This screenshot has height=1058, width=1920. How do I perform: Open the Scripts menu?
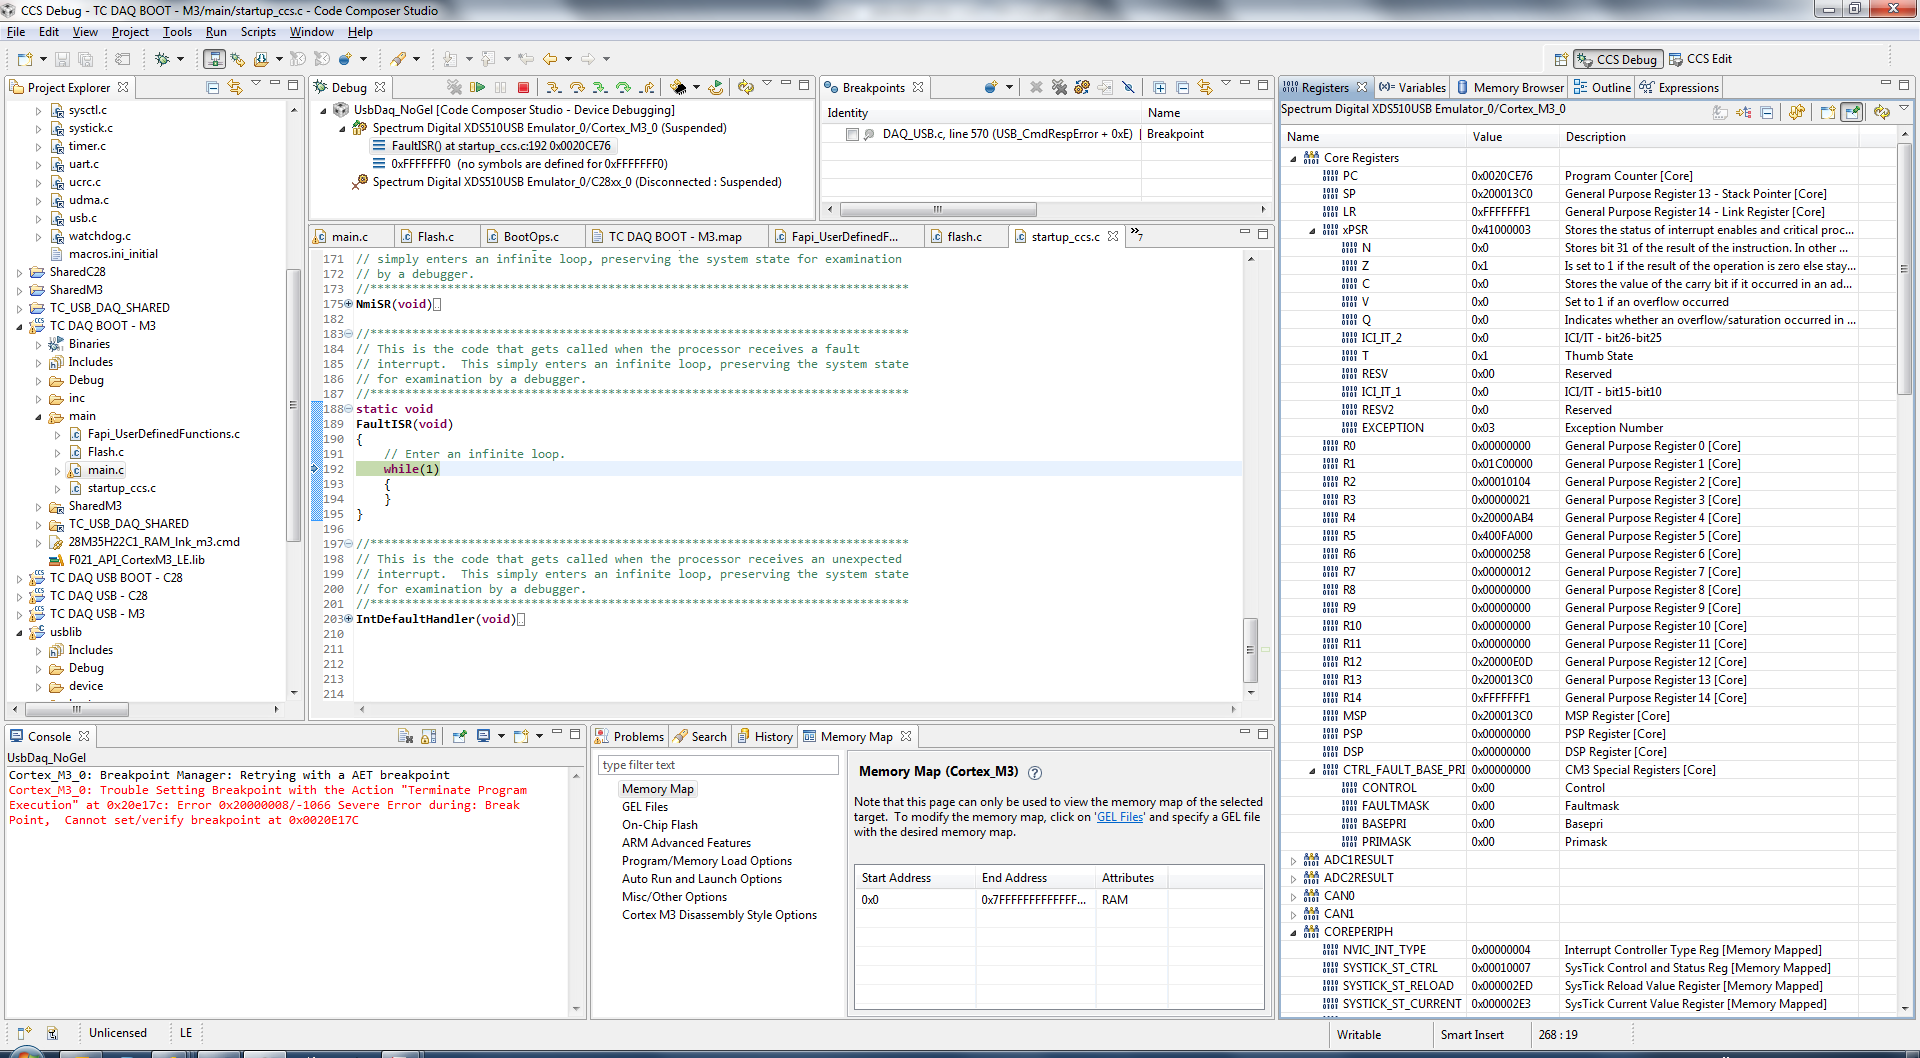click(x=257, y=32)
